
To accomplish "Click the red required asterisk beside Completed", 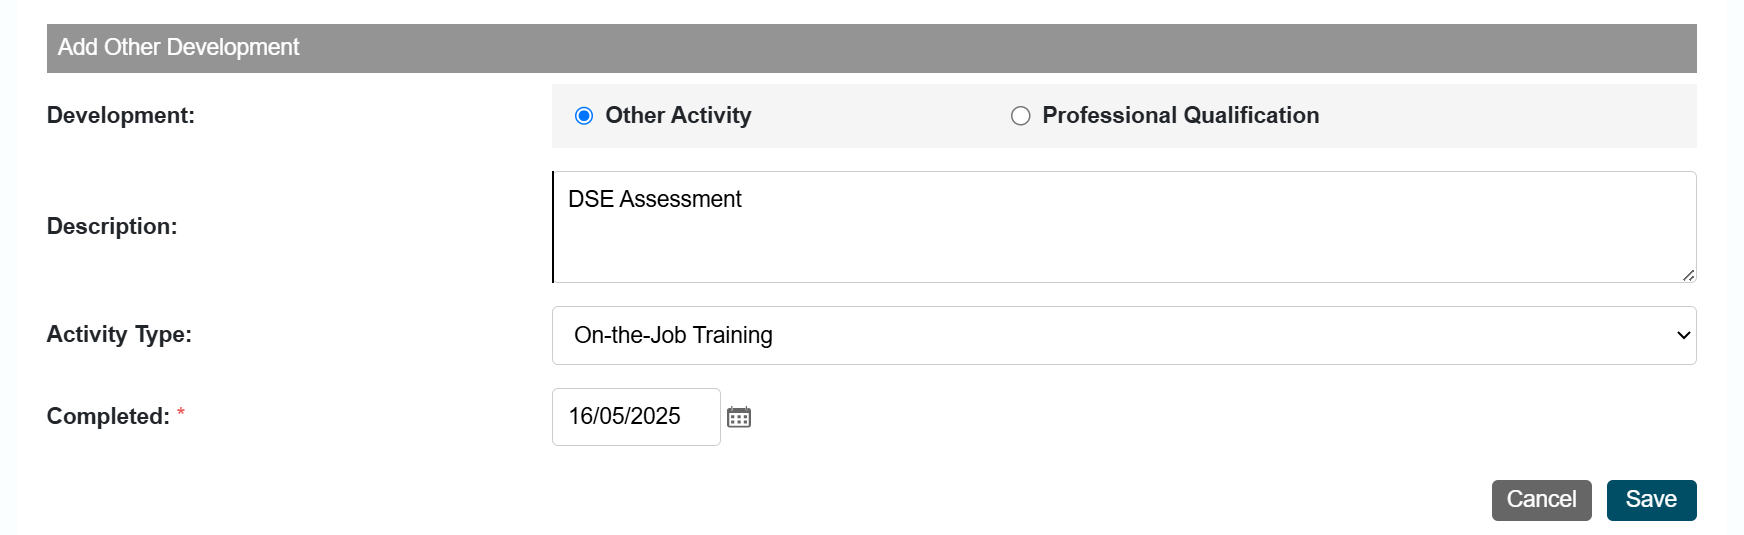I will [181, 412].
